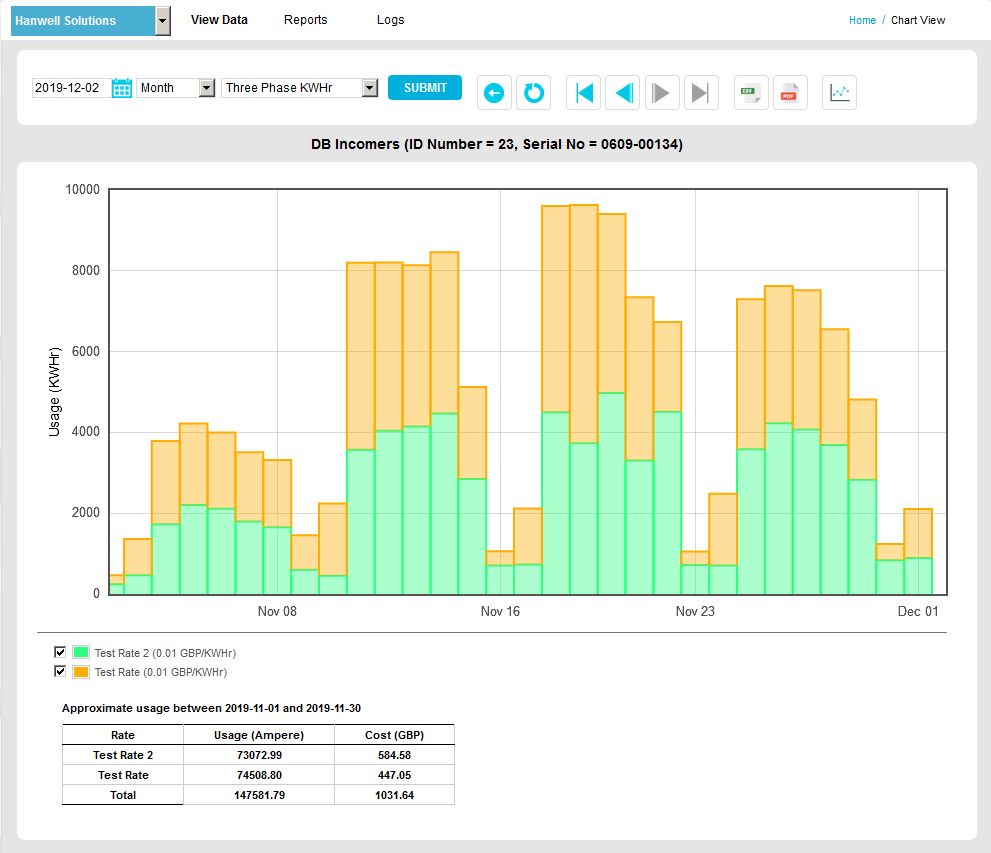Screen dimensions: 991x853
Task: Click the Dec 01 axis label
Action: [x=918, y=611]
